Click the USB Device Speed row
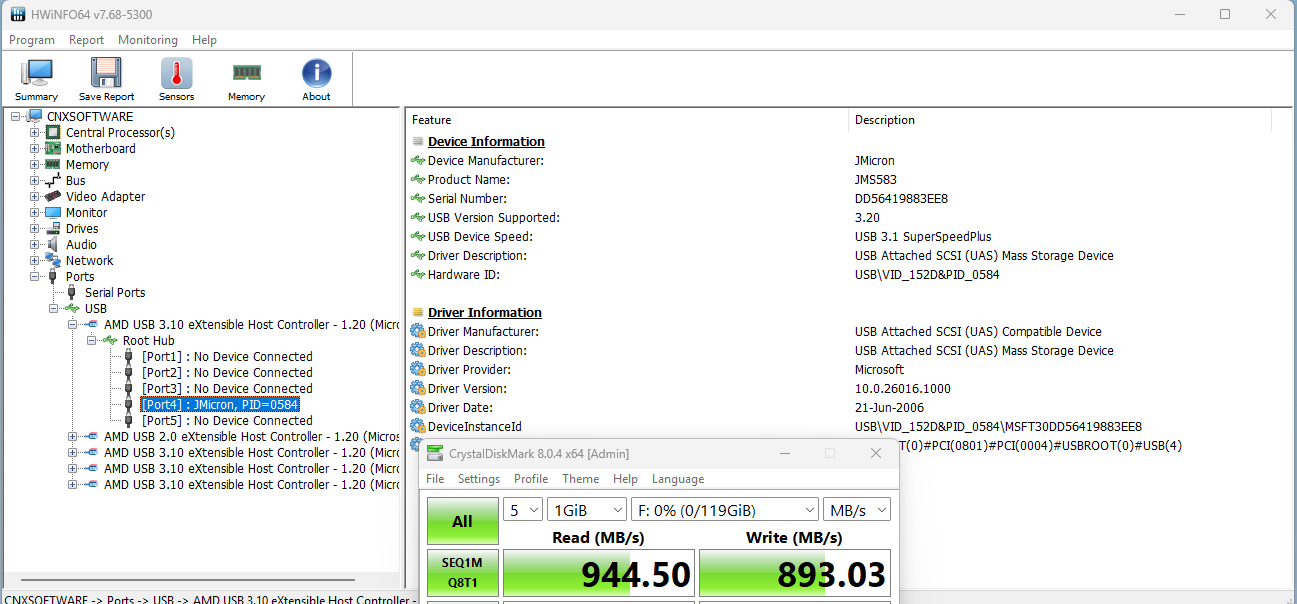This screenshot has width=1297, height=604. pyautogui.click(x=846, y=237)
